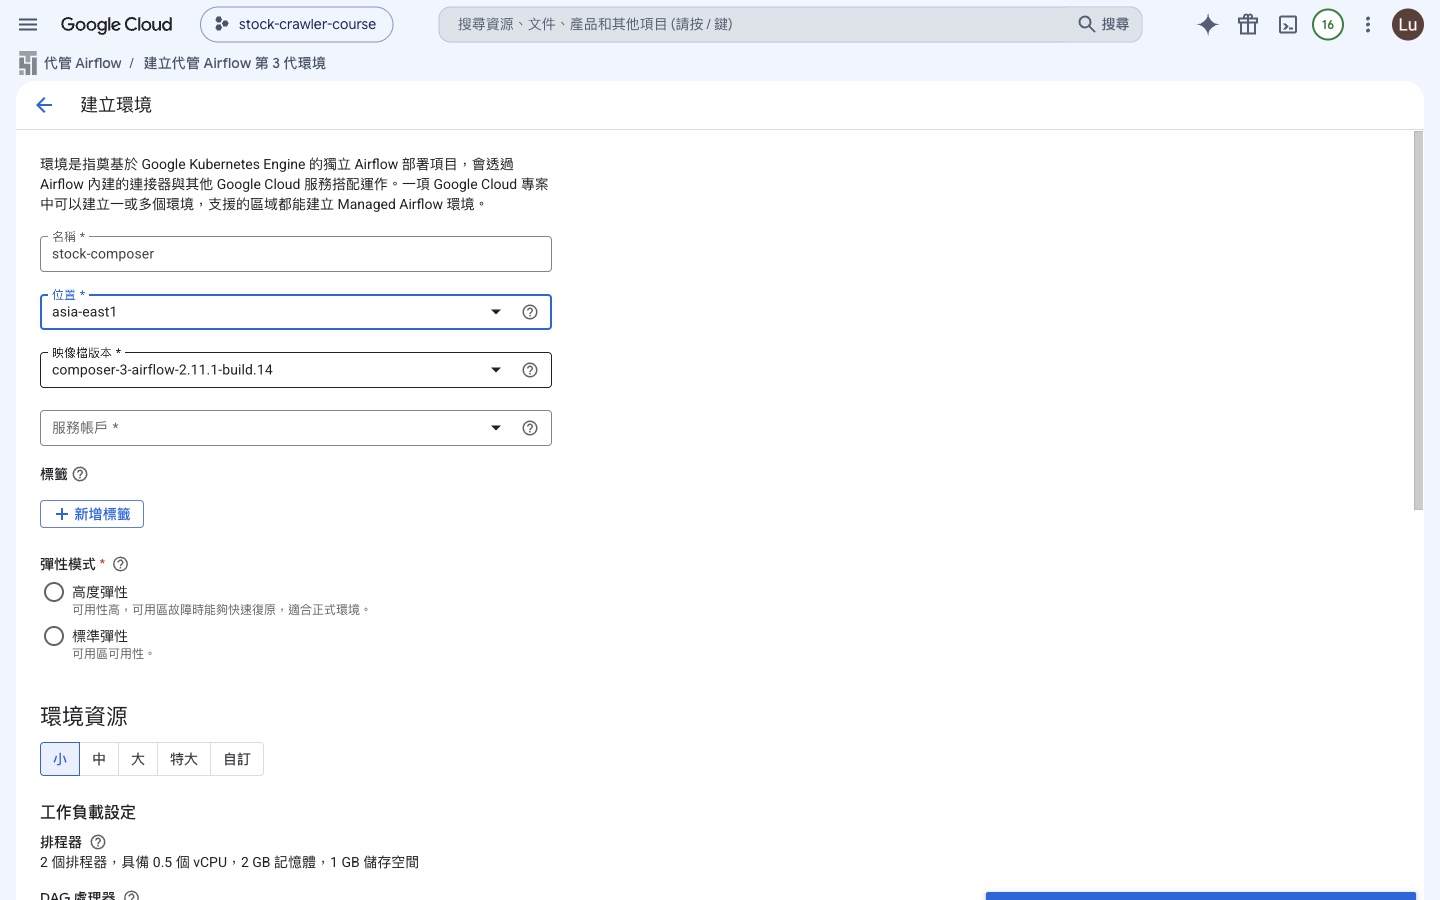Choose the 自訂 environment size

click(x=237, y=759)
